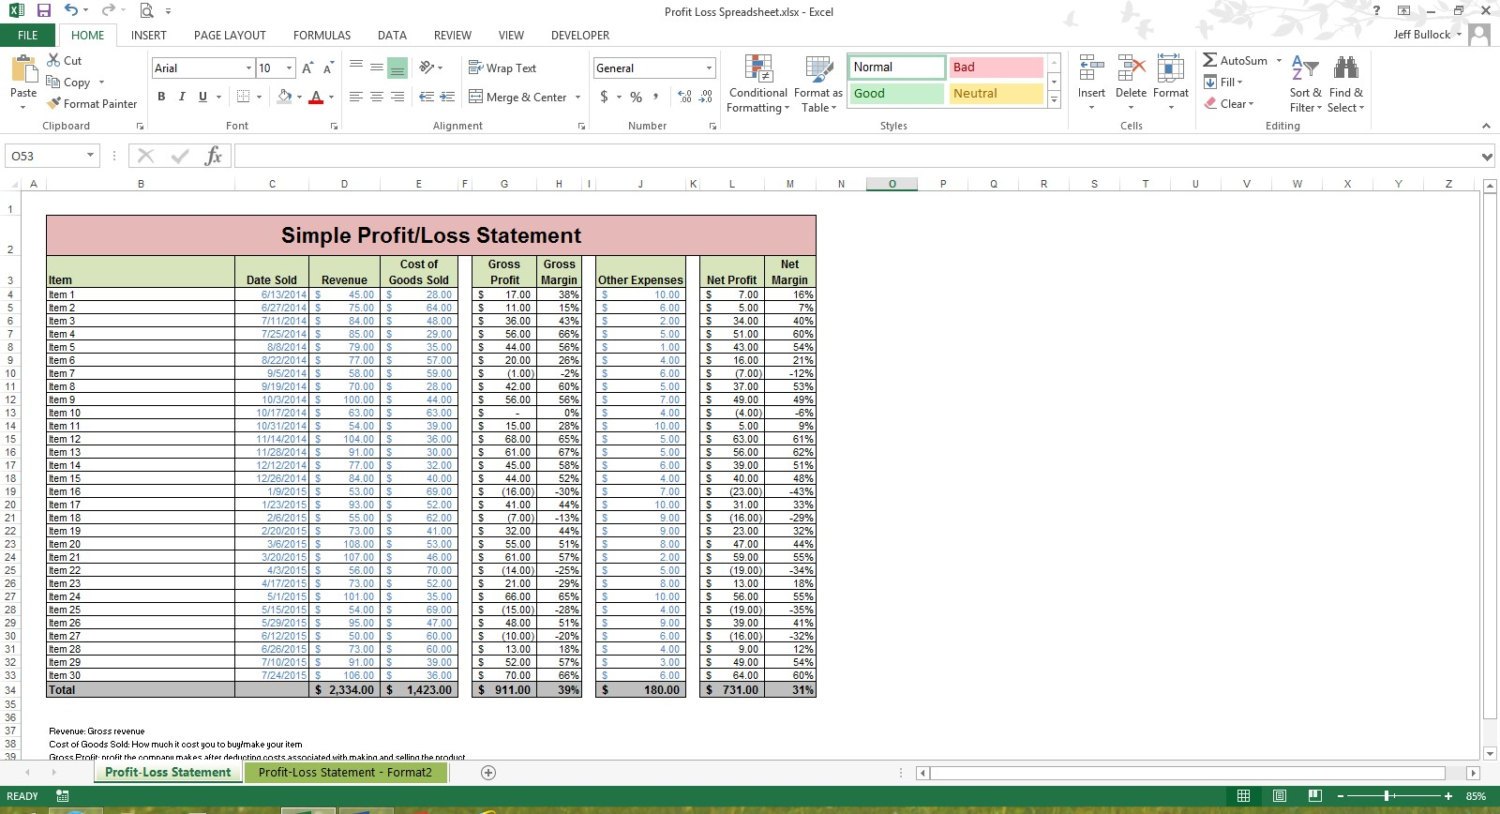Open the Name Box dropdown for O53
Viewport: 1500px width, 814px height.
click(90, 156)
